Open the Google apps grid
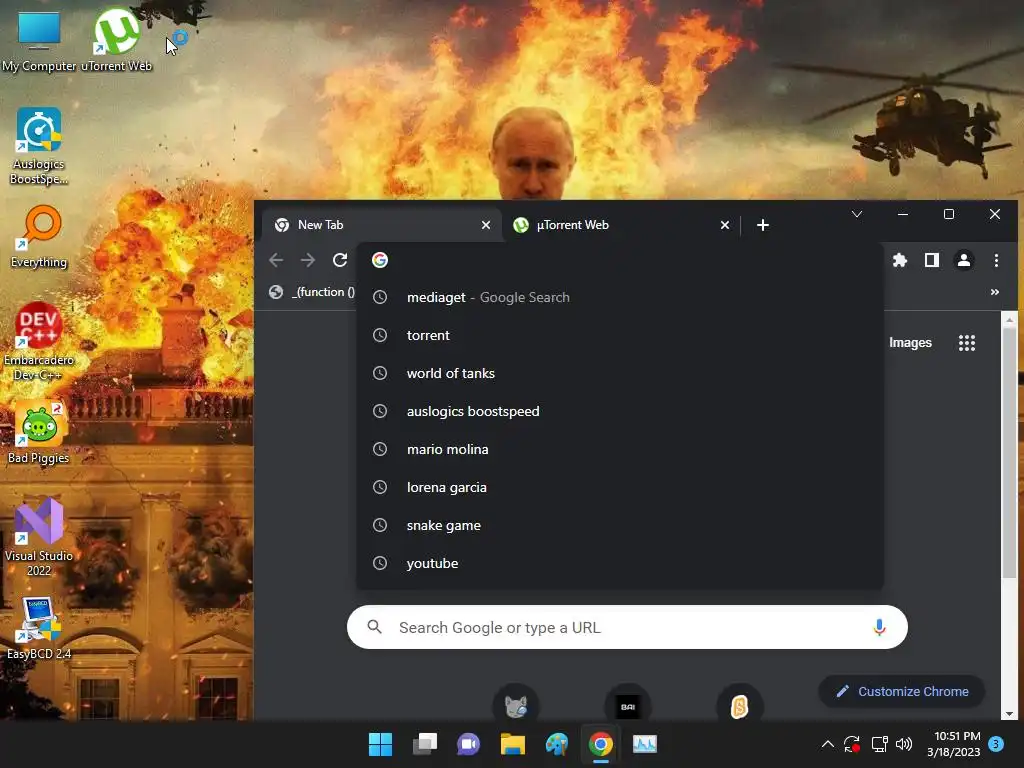This screenshot has height=768, width=1024. pyautogui.click(x=967, y=343)
